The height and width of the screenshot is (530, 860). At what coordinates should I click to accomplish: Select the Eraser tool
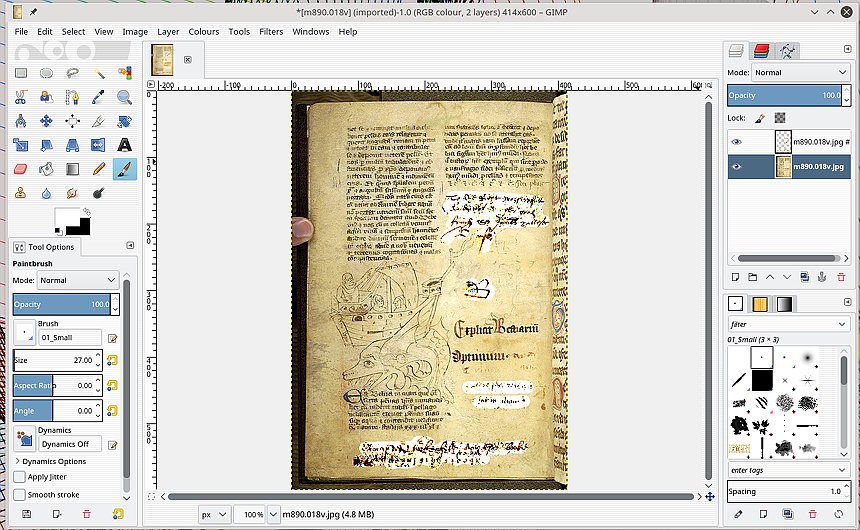pyautogui.click(x=21, y=169)
